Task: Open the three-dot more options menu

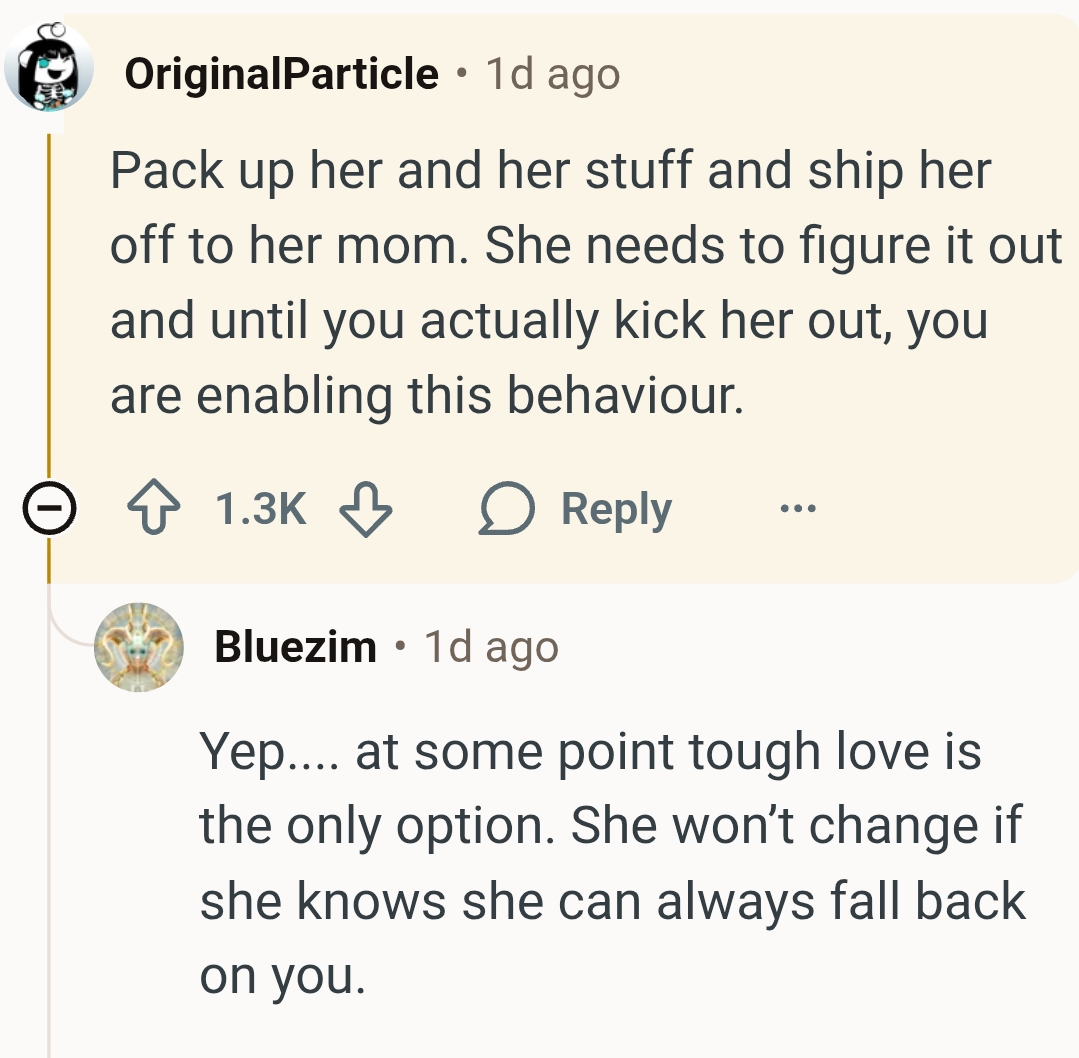Action: point(798,510)
